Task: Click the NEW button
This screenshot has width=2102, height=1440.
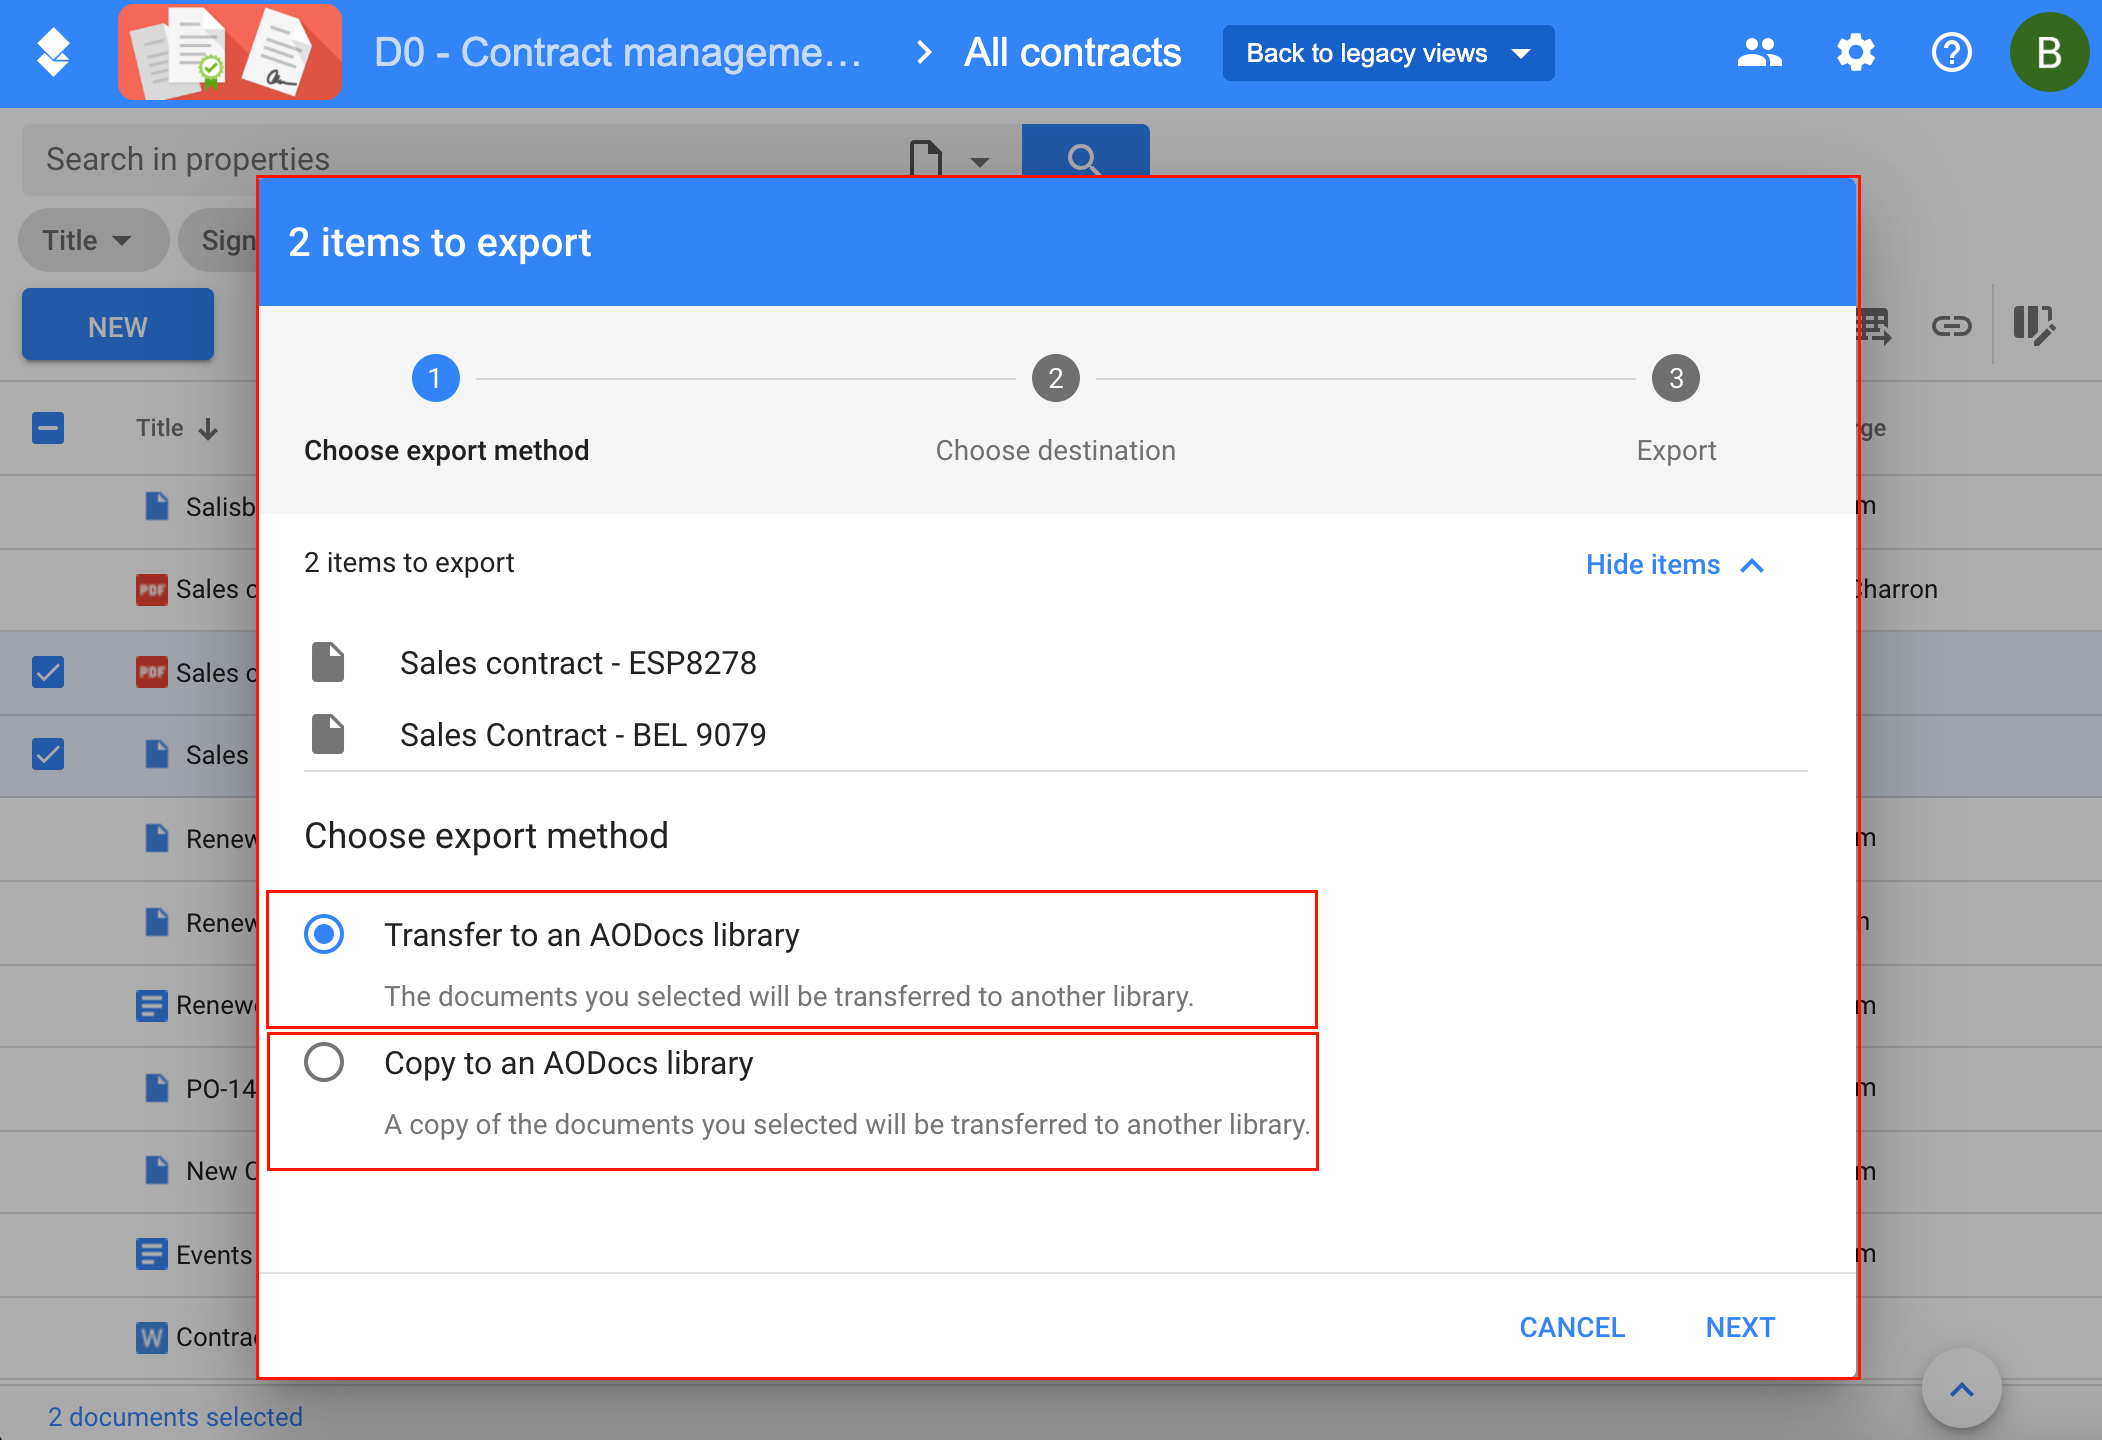Action: coord(118,325)
